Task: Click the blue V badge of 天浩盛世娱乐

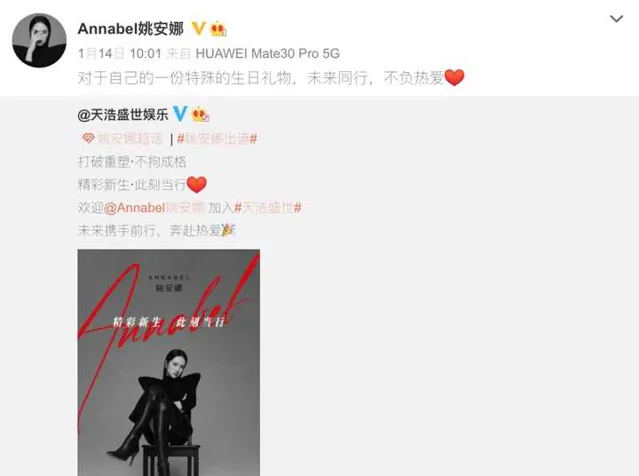Action: pos(180,114)
